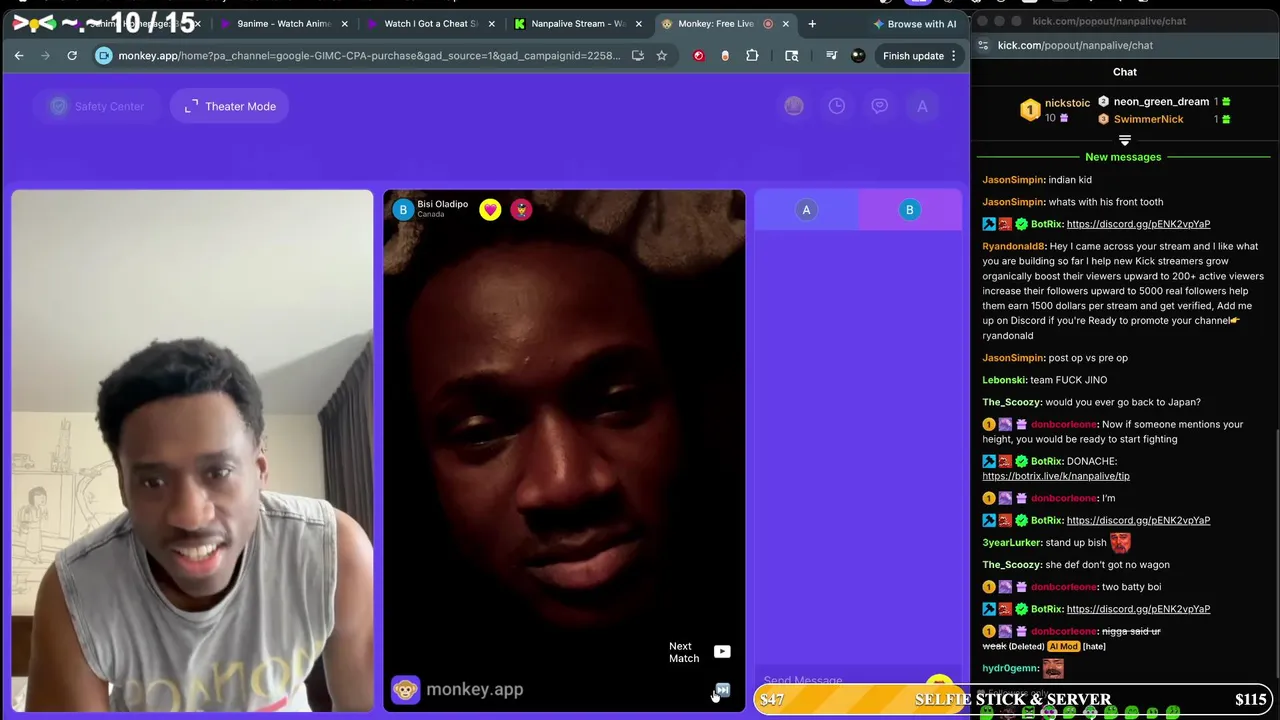Click Next Match video icon
Viewport: 1280px width, 720px height.
point(722,652)
